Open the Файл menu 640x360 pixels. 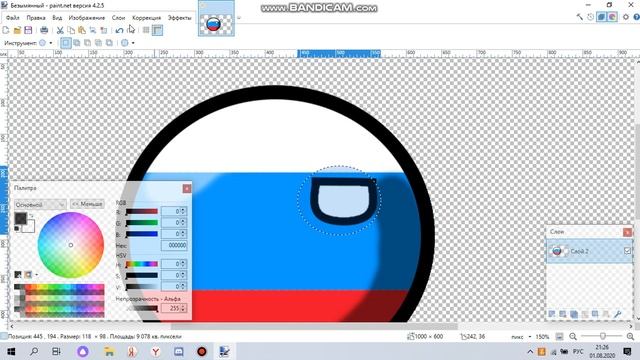point(13,18)
